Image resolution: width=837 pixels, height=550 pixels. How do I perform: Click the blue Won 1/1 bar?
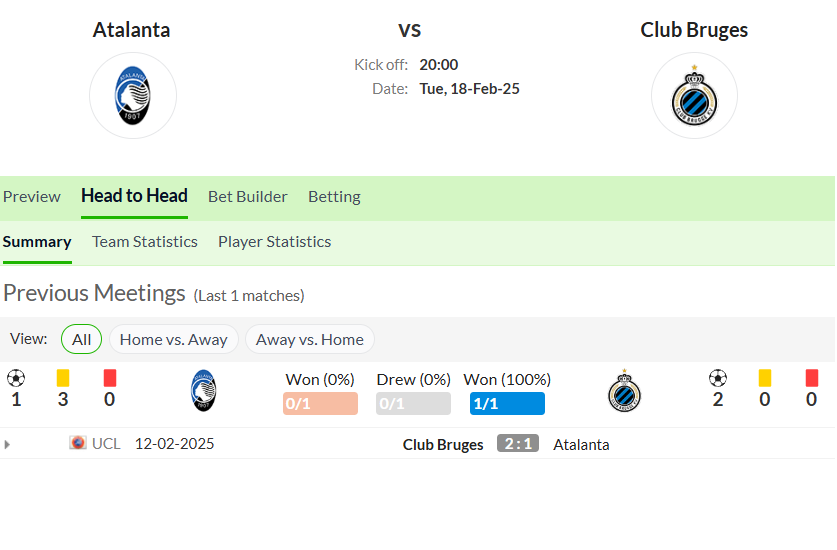point(507,404)
